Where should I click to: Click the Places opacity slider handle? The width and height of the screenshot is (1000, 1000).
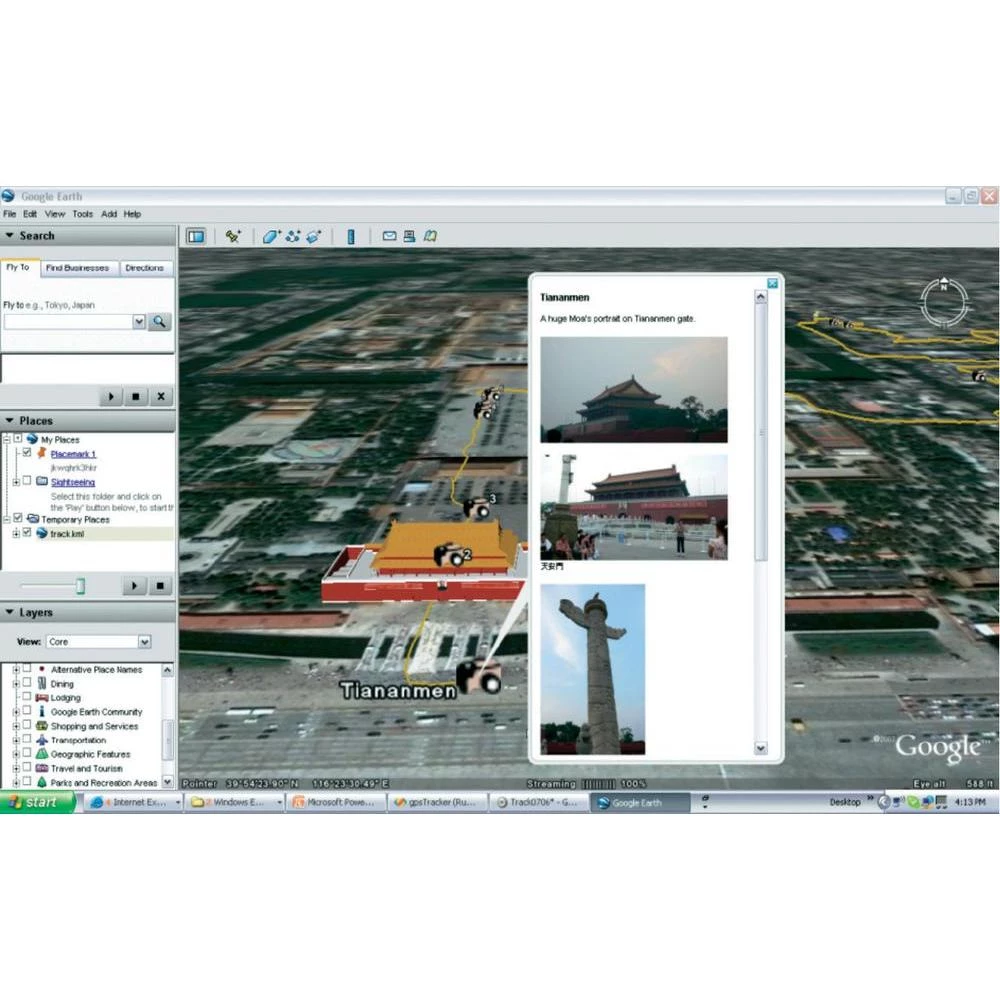(x=80, y=586)
